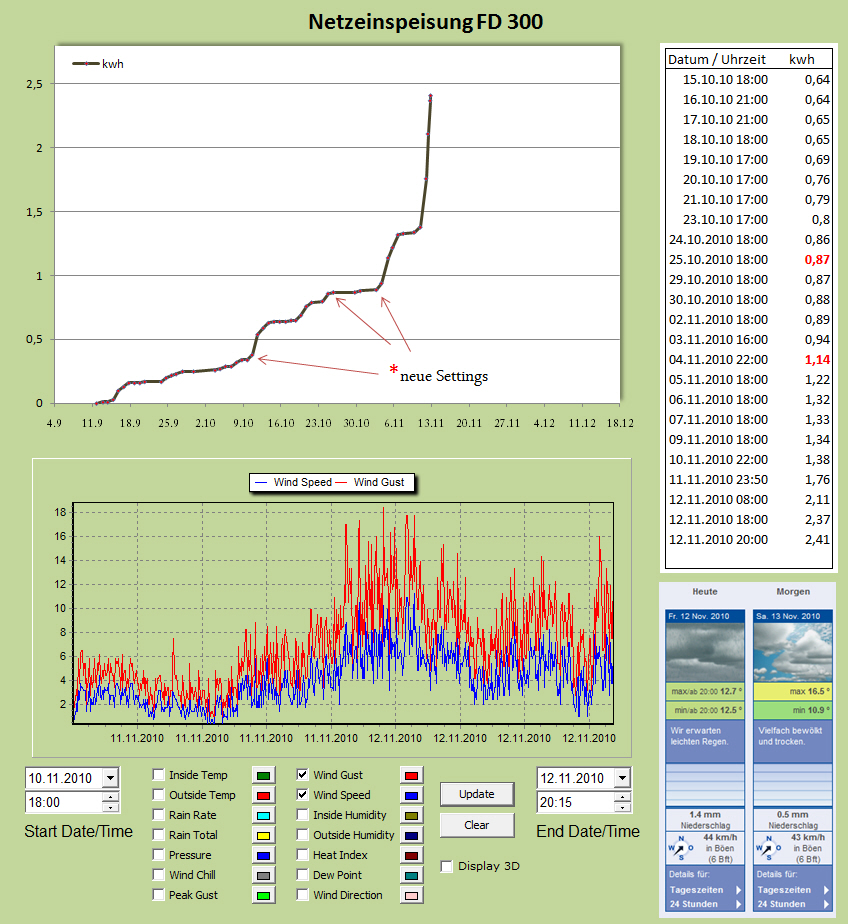Click the cloudy sky image for Morgen
Image resolution: width=848 pixels, height=924 pixels.
point(790,652)
